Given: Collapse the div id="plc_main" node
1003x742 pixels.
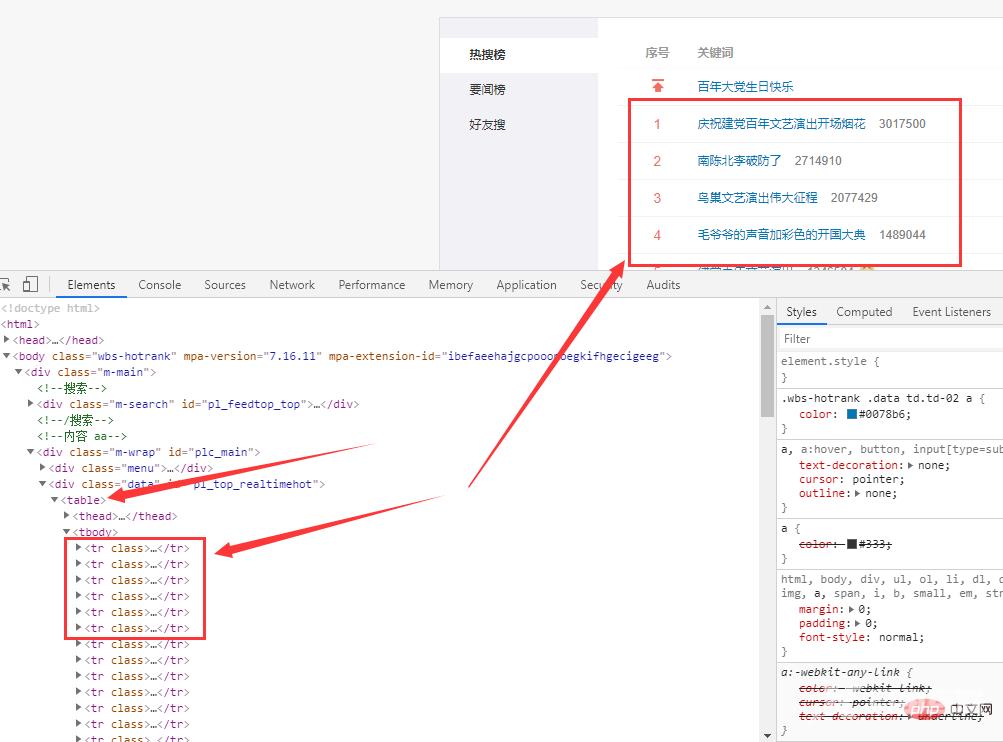Looking at the screenshot, I should click(29, 451).
